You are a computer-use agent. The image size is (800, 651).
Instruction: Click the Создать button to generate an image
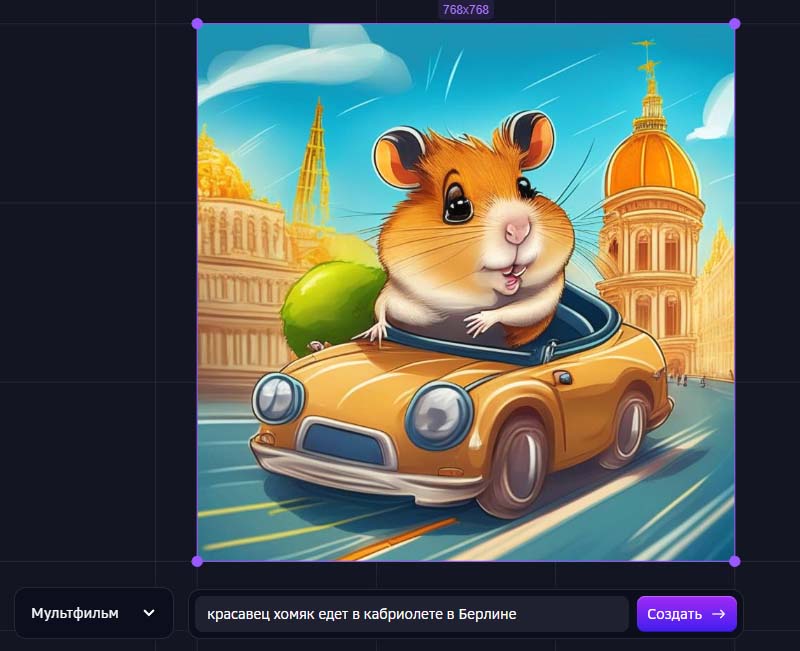(x=687, y=614)
